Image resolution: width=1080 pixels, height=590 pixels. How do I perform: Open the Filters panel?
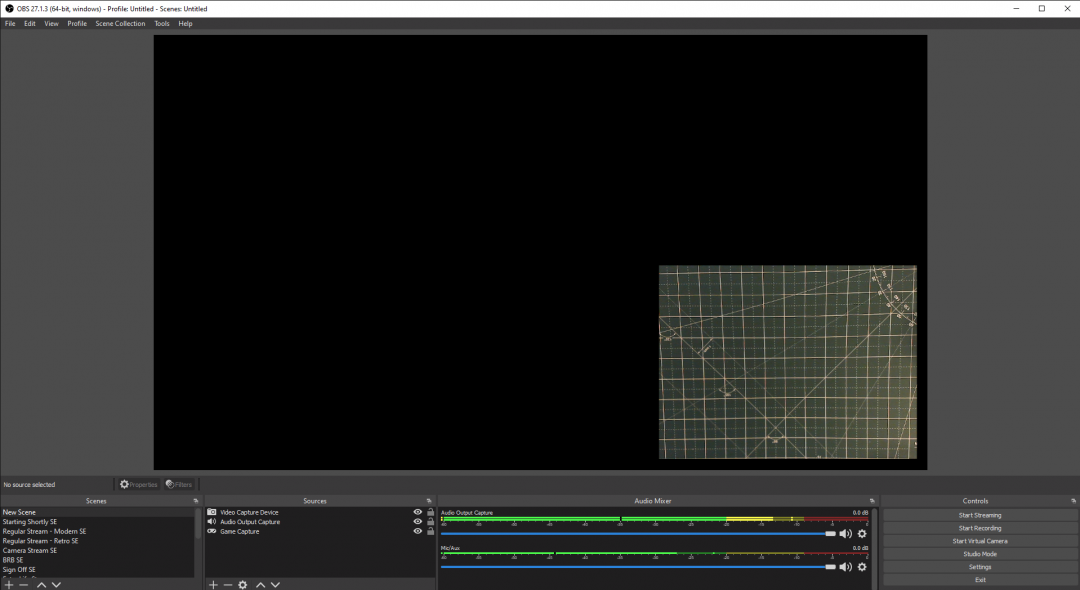pyautogui.click(x=178, y=484)
